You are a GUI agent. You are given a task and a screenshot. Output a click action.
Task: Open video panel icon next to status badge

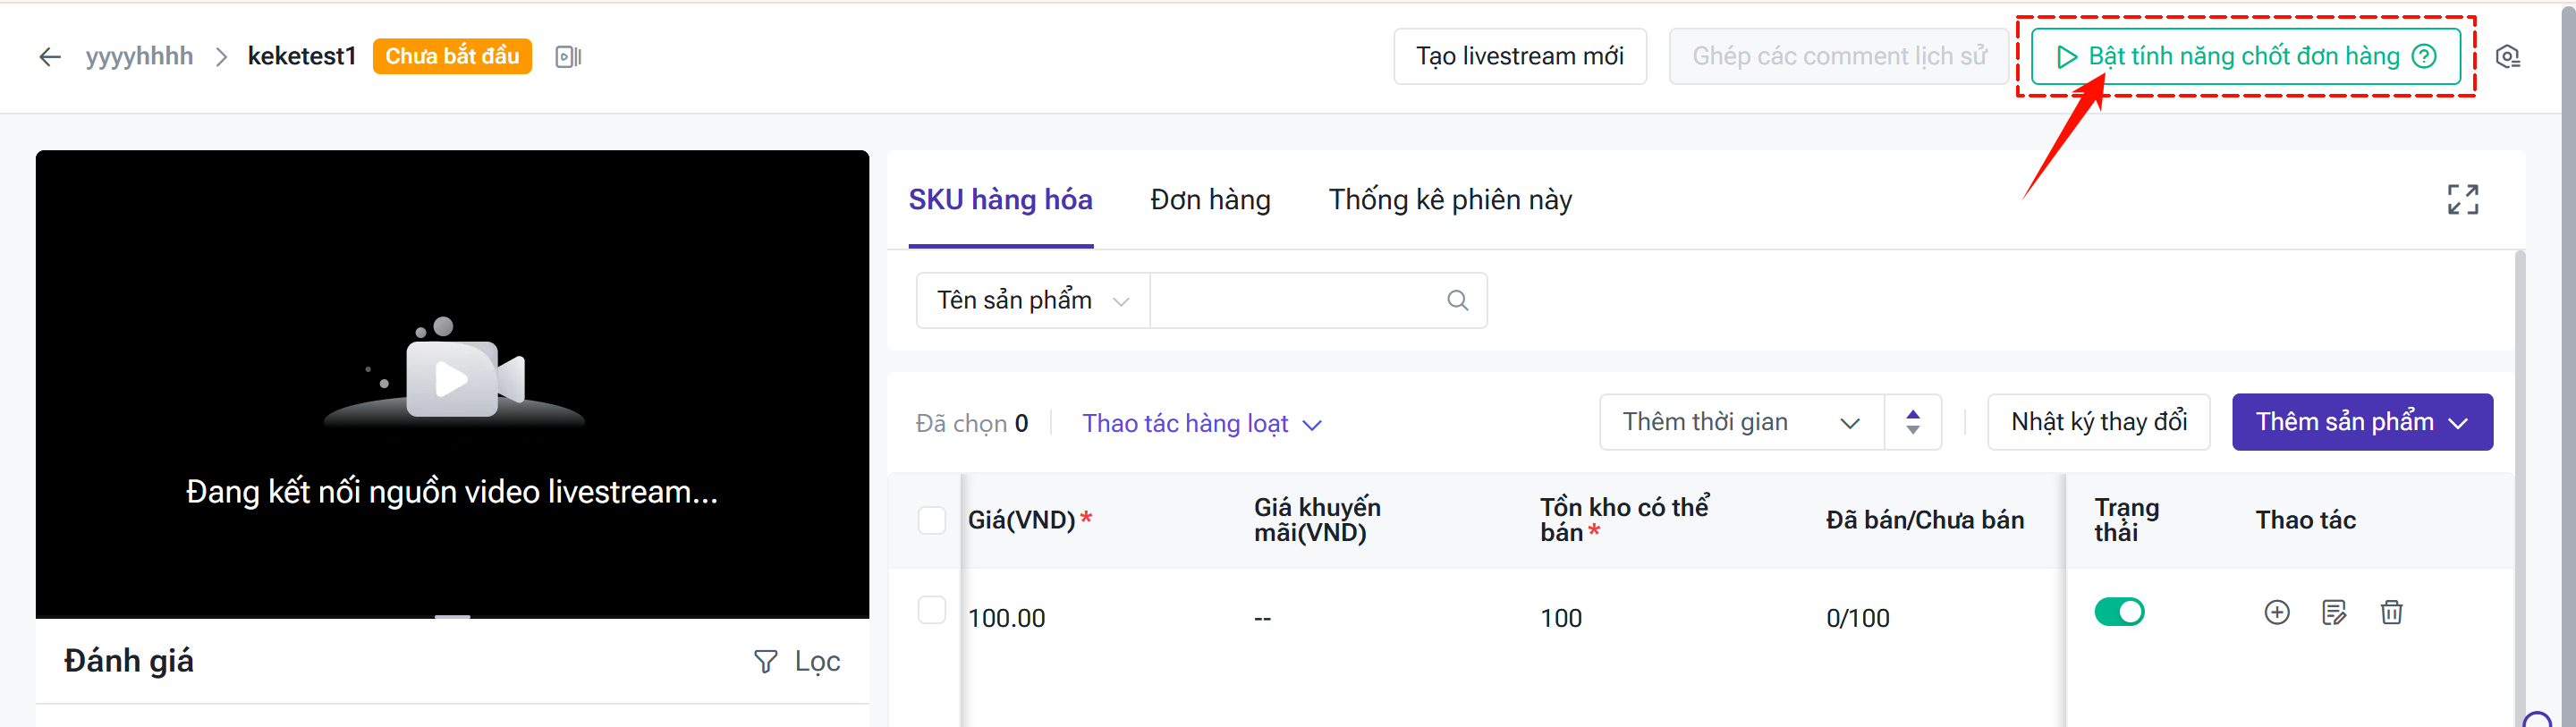coord(568,57)
